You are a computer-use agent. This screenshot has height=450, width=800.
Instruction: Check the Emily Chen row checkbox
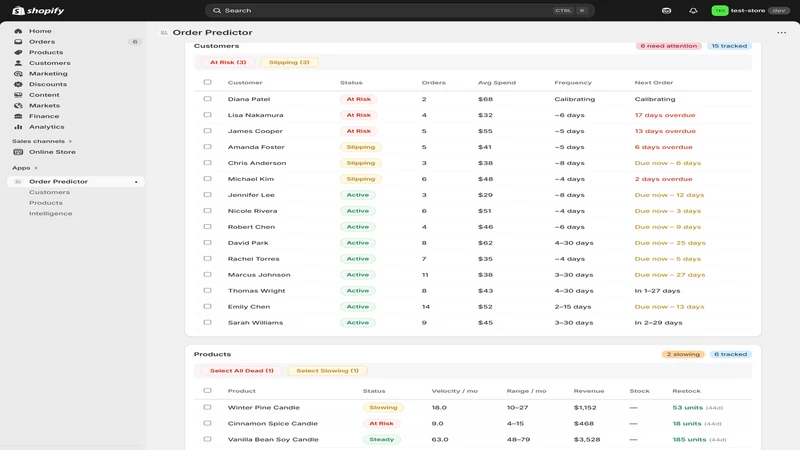[x=207, y=307]
